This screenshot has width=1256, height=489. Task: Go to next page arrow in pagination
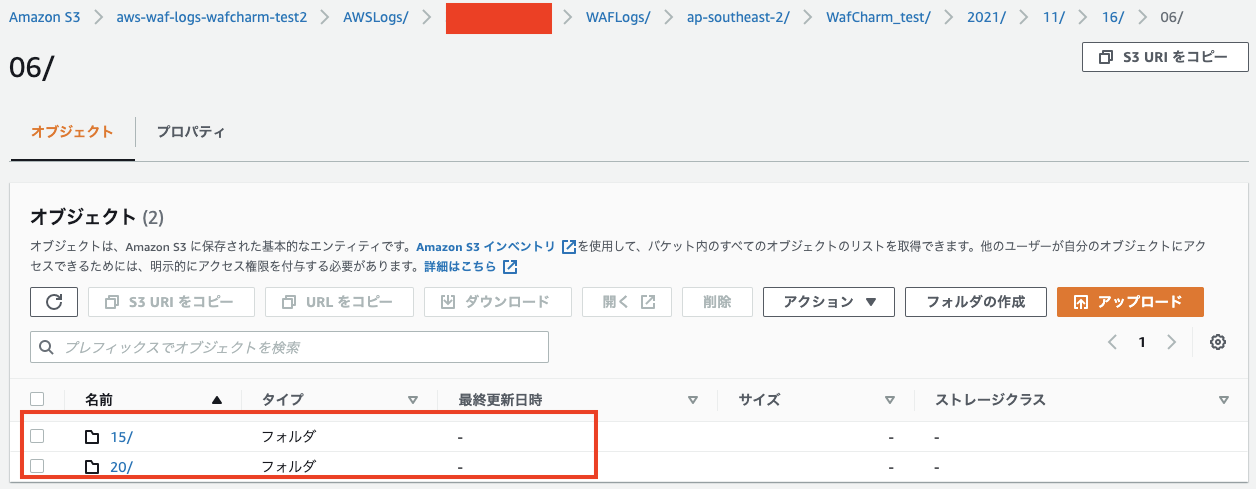coord(1172,342)
